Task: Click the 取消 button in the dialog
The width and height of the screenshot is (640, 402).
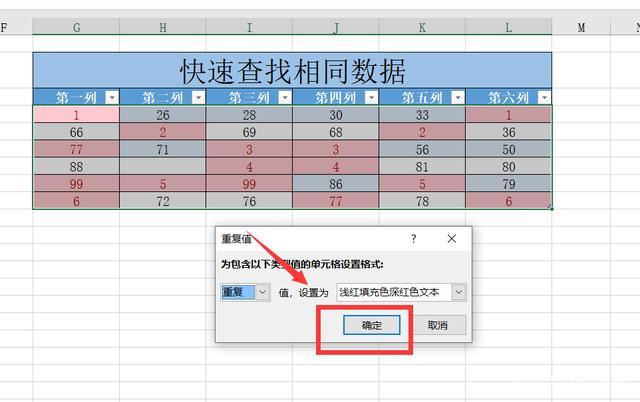Action: tap(438, 325)
